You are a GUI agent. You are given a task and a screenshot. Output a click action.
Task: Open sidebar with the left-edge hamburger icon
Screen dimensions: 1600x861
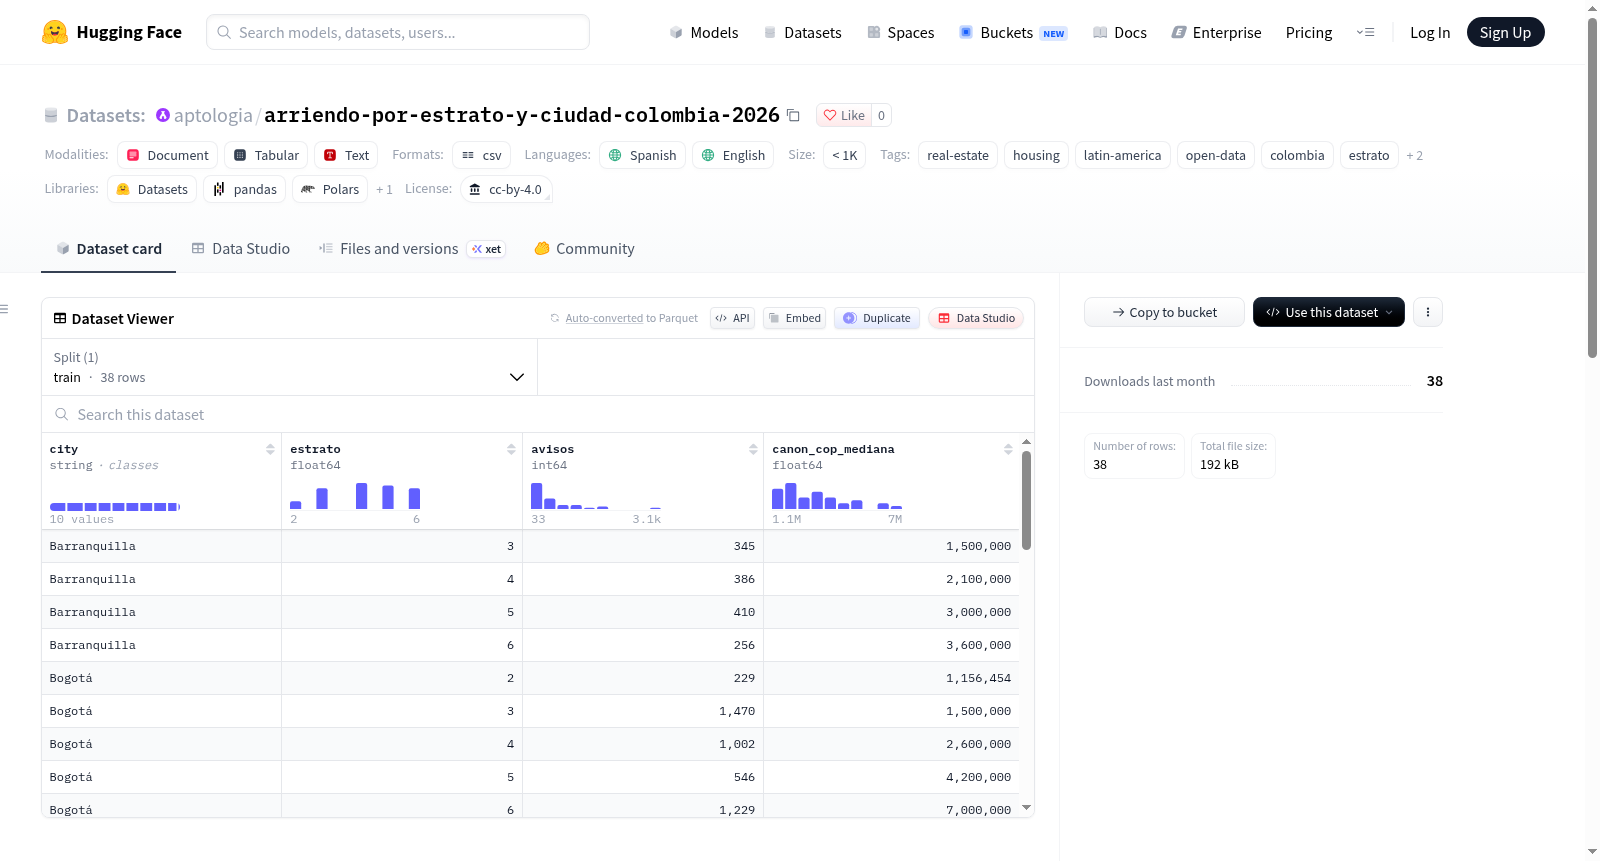pos(5,309)
